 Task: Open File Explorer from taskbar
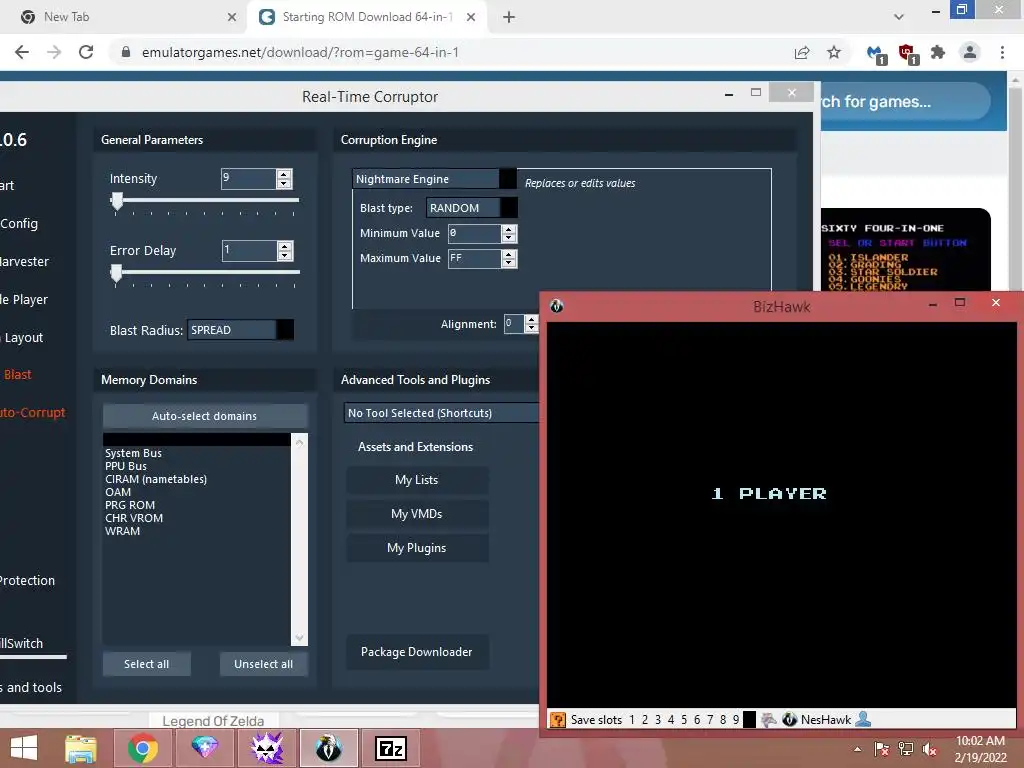(x=80, y=748)
